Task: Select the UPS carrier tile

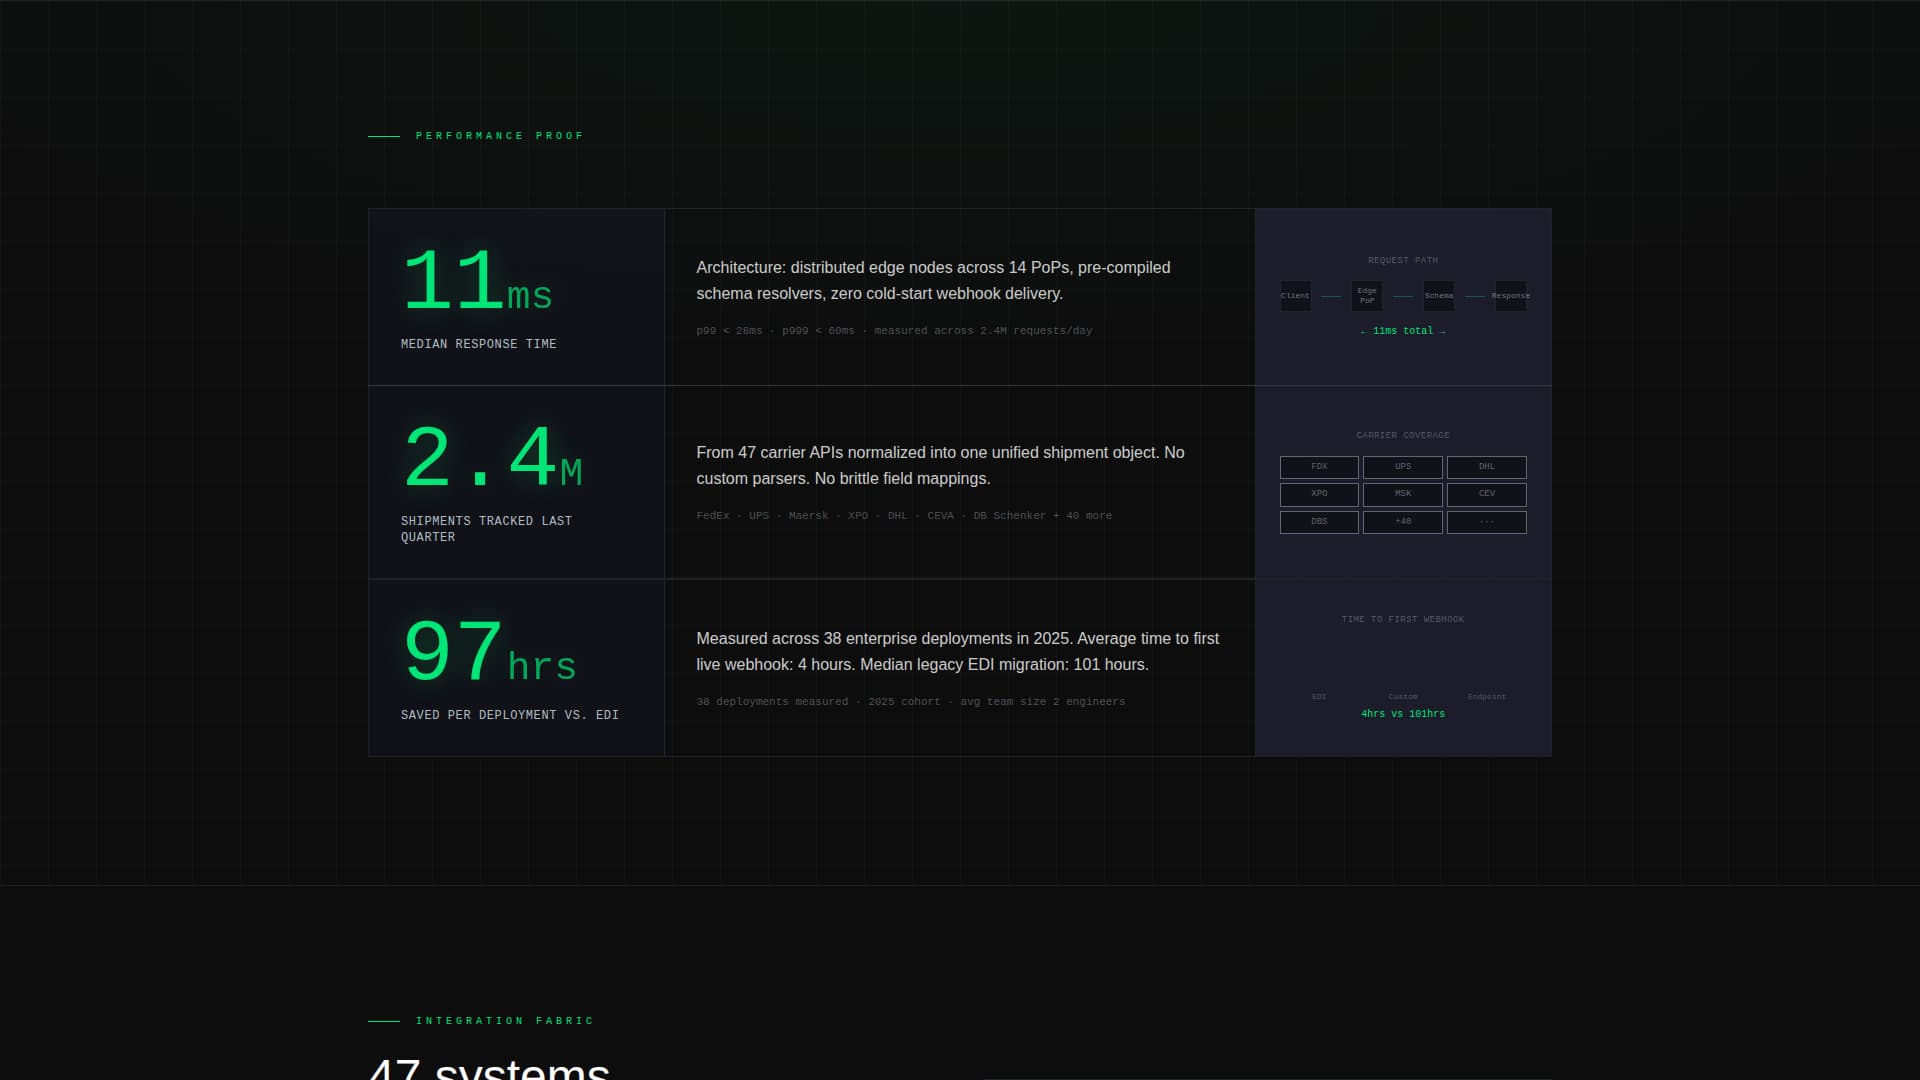Action: [1403, 467]
